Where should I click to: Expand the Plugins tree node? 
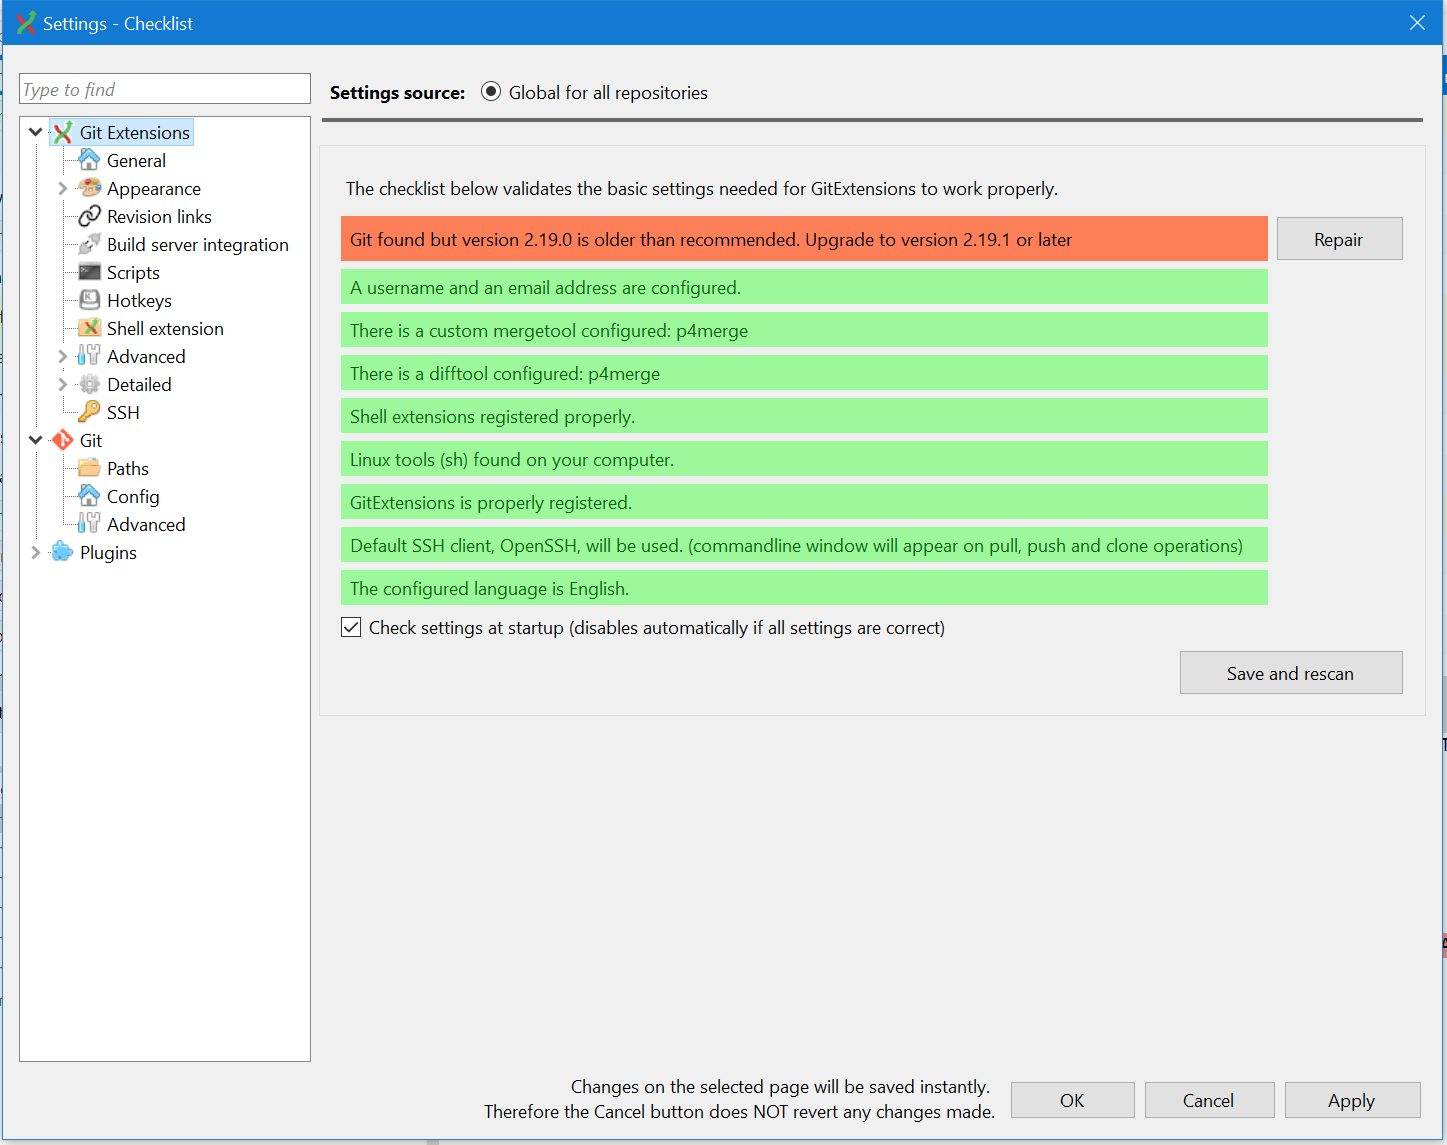(x=35, y=552)
